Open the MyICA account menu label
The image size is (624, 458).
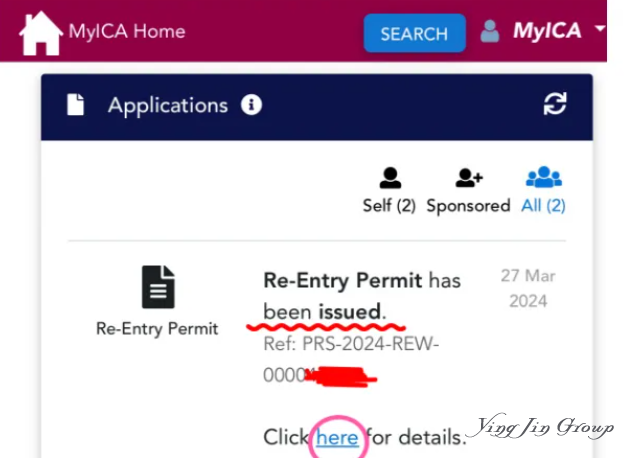tap(547, 31)
